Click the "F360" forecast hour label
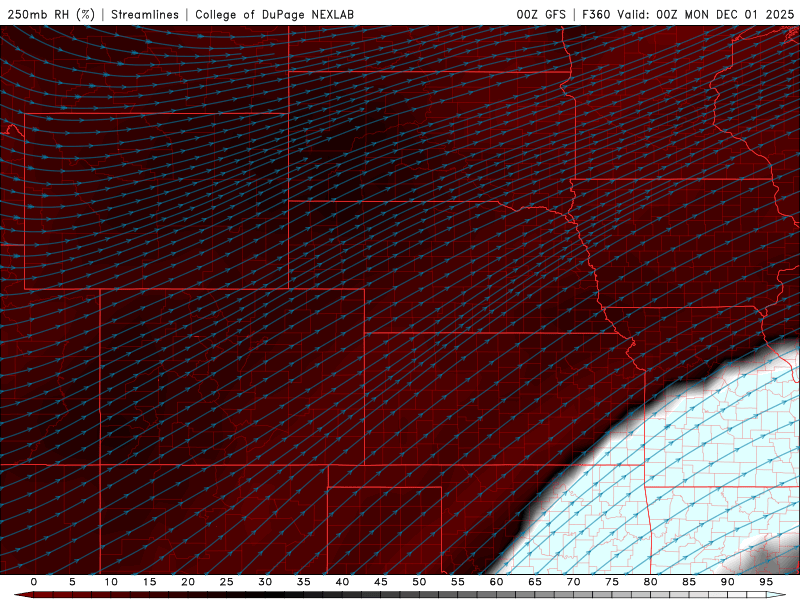The height and width of the screenshot is (600, 800). click(x=596, y=14)
